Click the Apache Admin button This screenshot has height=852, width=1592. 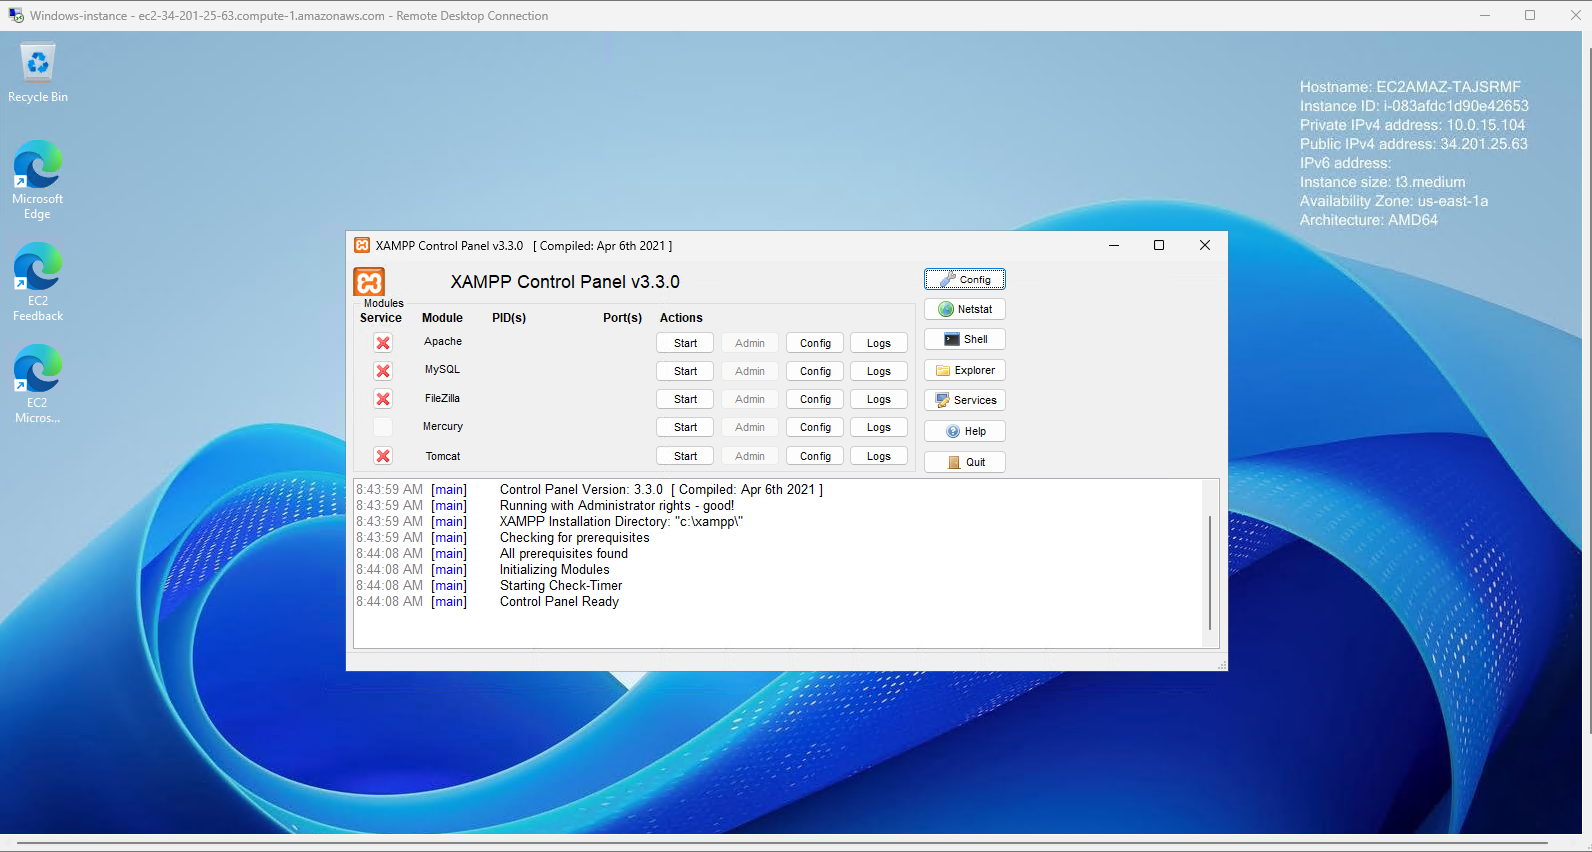pos(750,343)
